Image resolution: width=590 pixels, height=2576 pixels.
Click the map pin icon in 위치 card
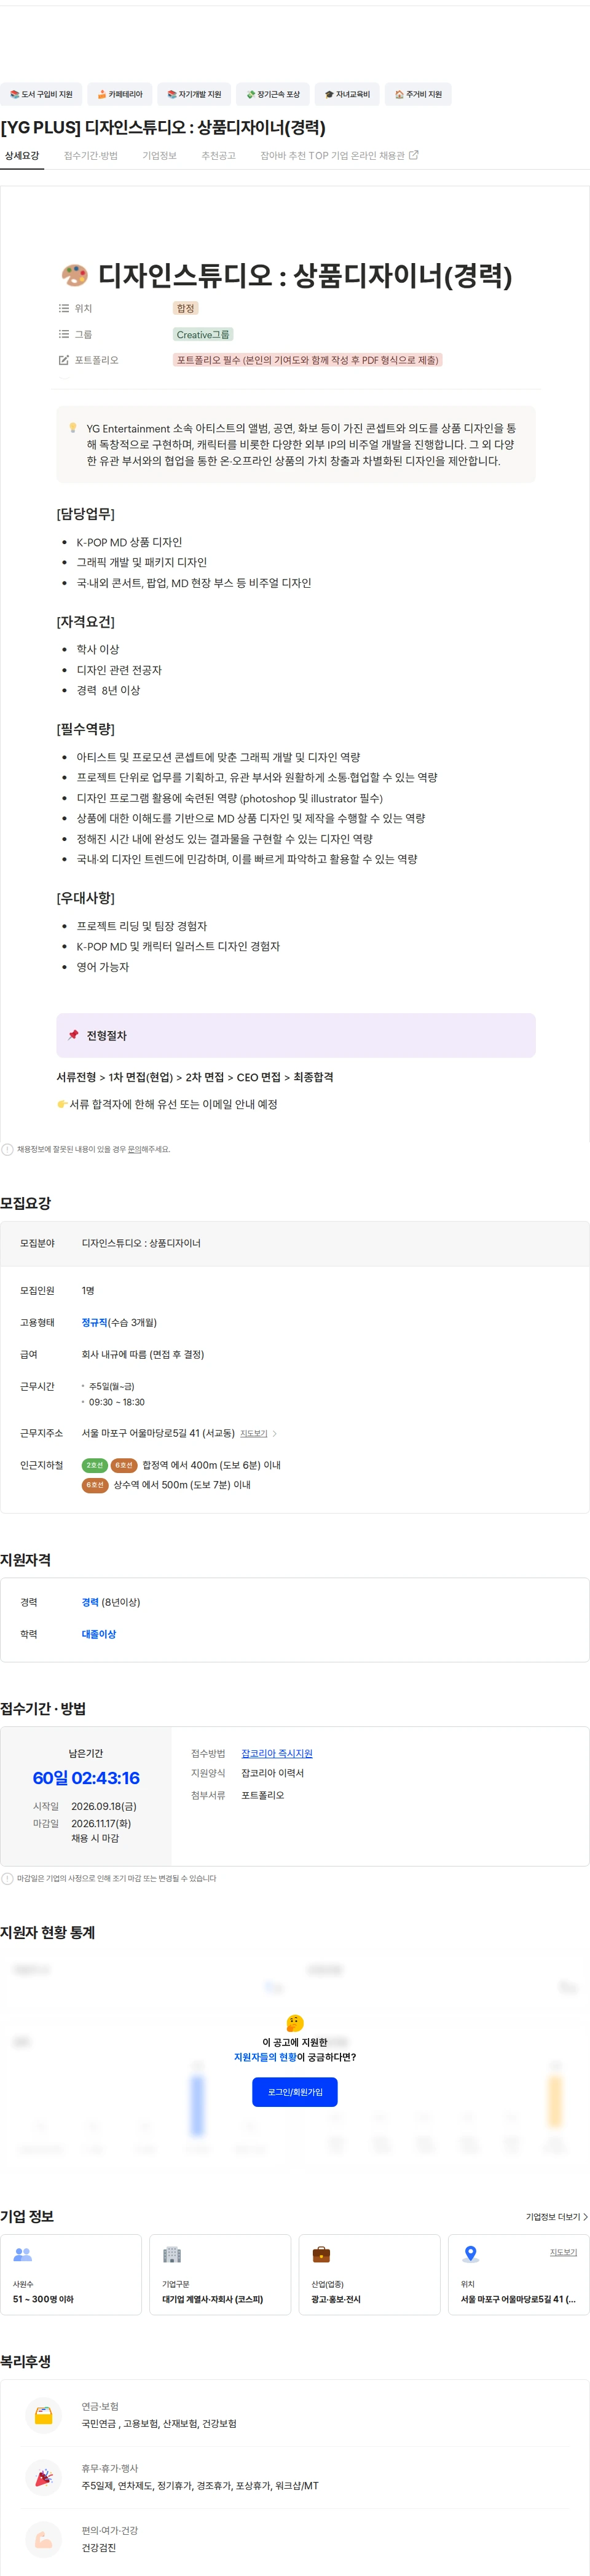[470, 2255]
